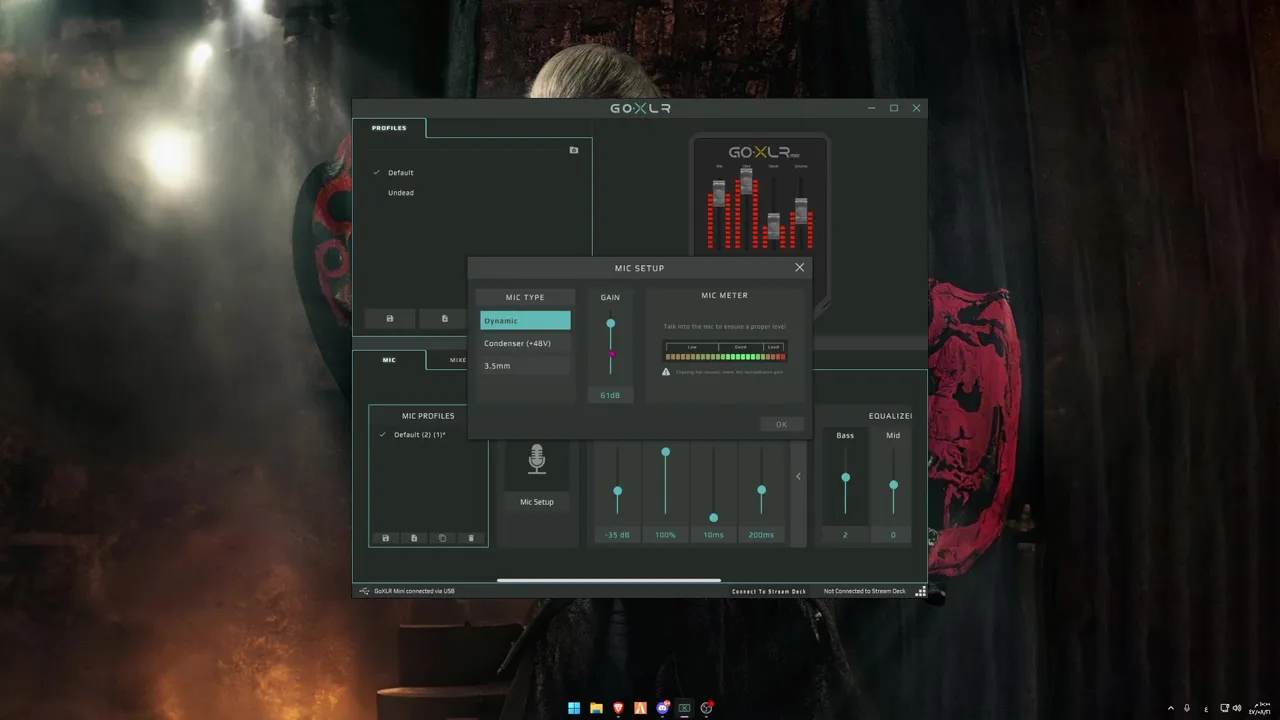This screenshot has height=720, width=1280.
Task: Switch to the Mixer tab
Action: click(x=457, y=360)
